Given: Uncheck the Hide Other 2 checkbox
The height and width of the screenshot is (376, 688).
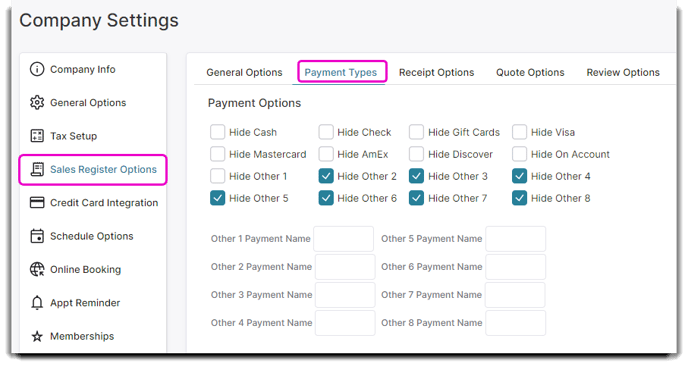Looking at the screenshot, I should 326,176.
